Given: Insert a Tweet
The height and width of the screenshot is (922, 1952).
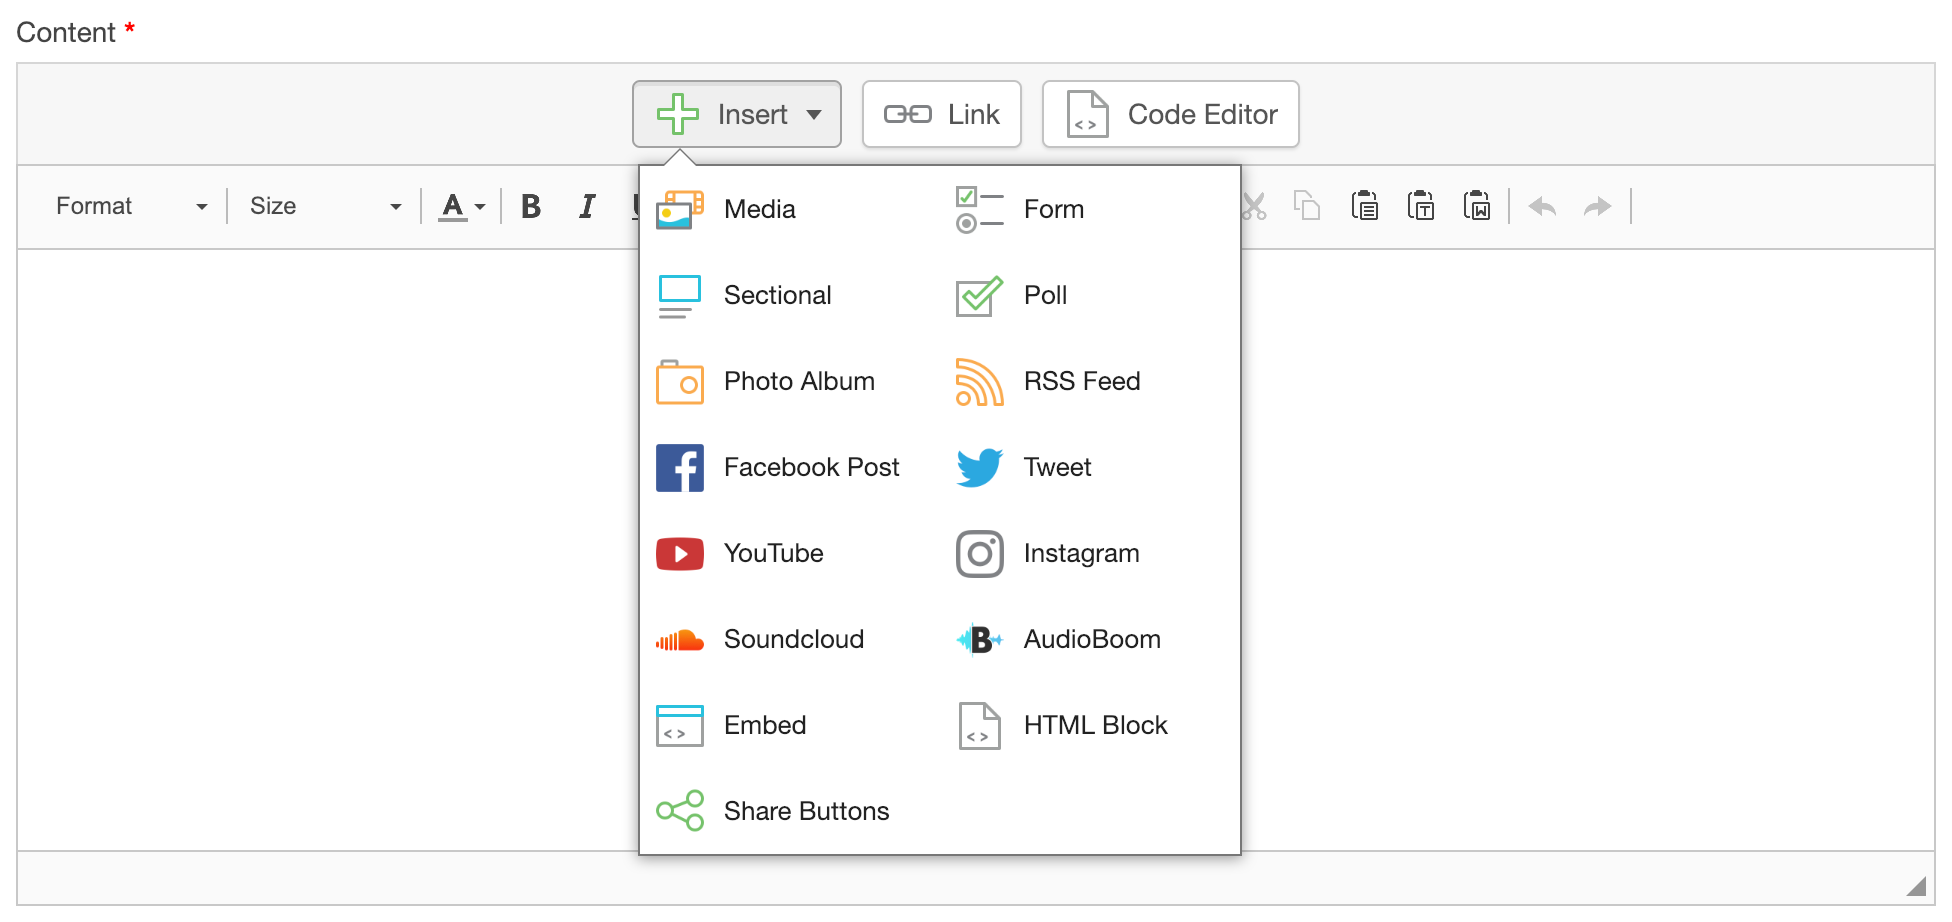Looking at the screenshot, I should [x=1056, y=467].
